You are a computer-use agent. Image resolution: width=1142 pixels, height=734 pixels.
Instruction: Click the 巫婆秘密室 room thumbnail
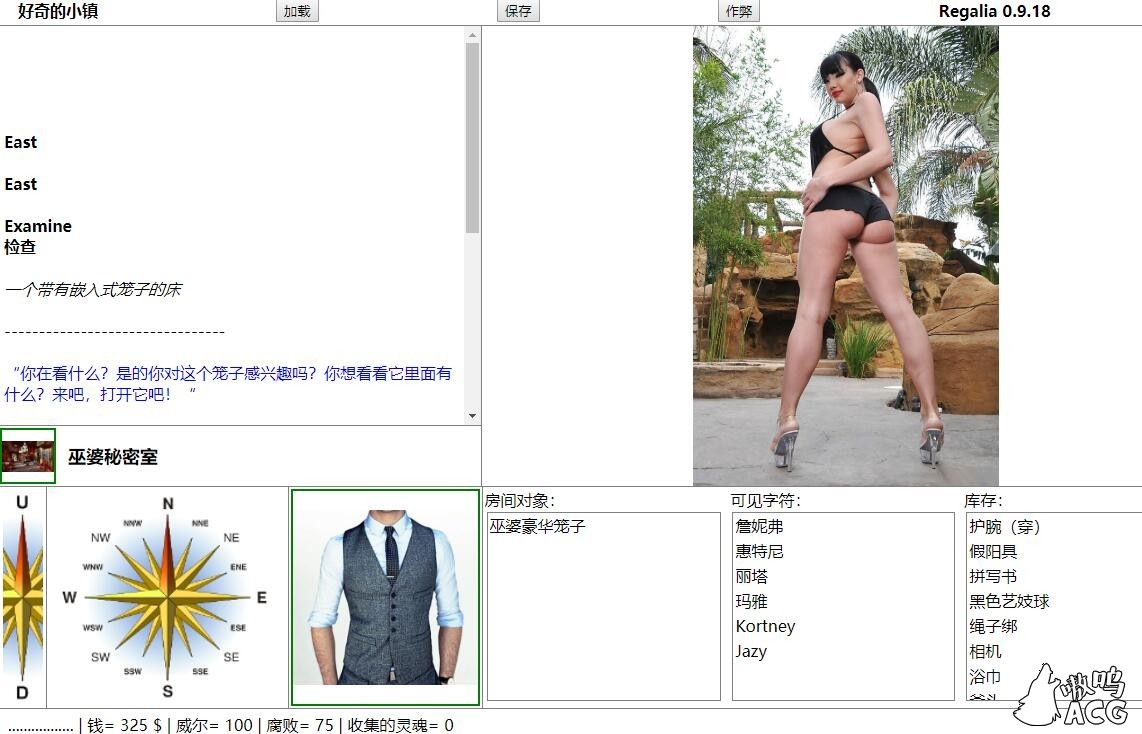pos(28,456)
